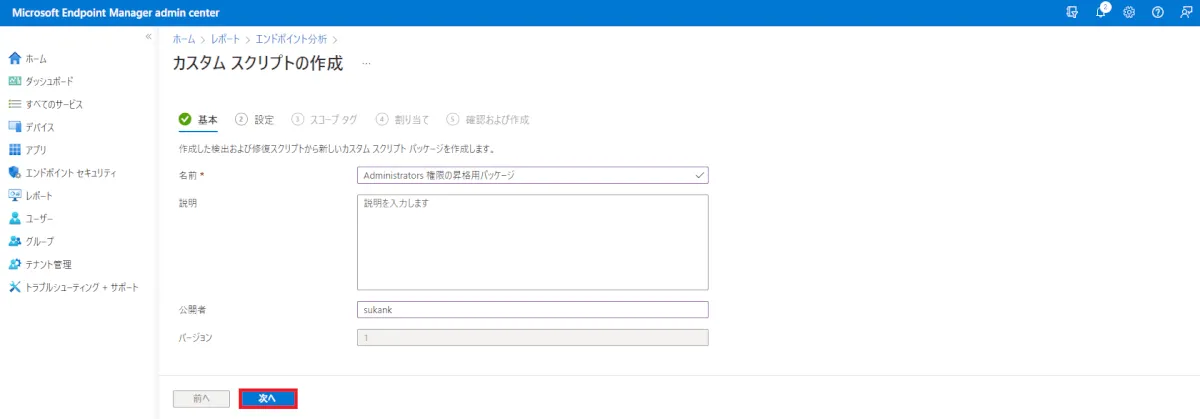Click the 名前 input field
This screenshot has height=419, width=1200.
coord(532,175)
